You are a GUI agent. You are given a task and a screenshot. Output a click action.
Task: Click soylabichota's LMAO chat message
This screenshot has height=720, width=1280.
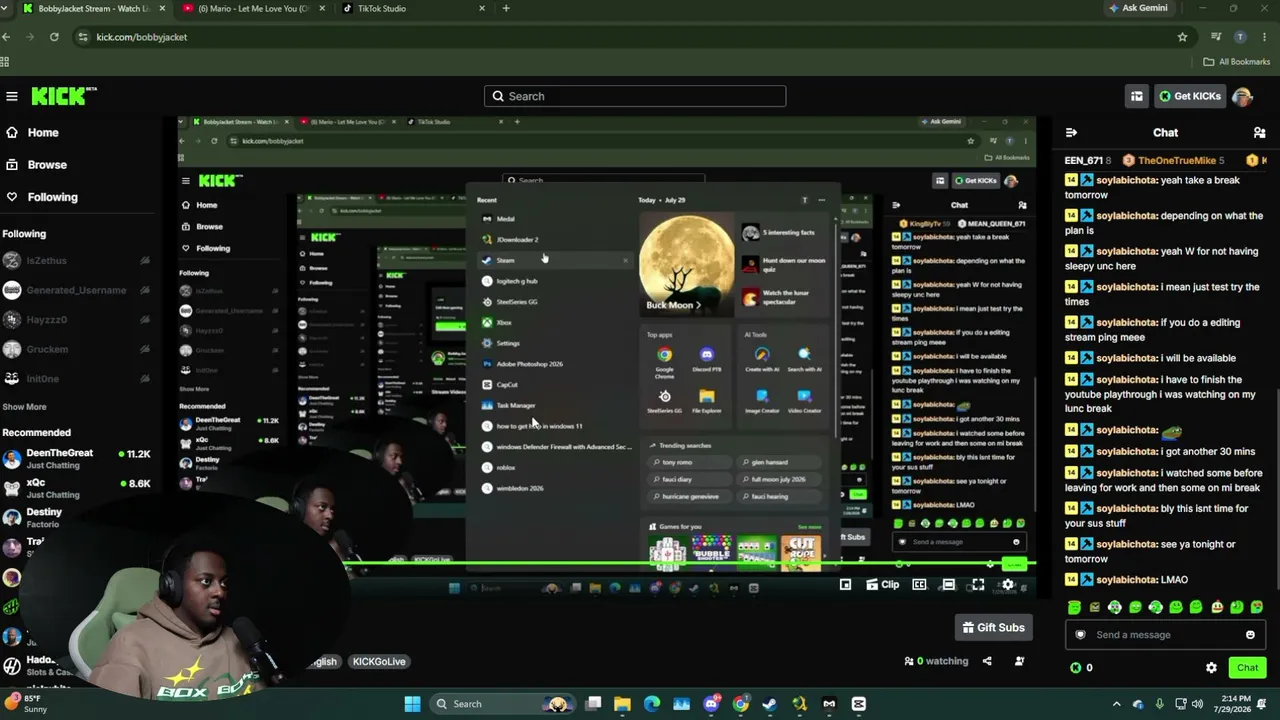(1127, 580)
